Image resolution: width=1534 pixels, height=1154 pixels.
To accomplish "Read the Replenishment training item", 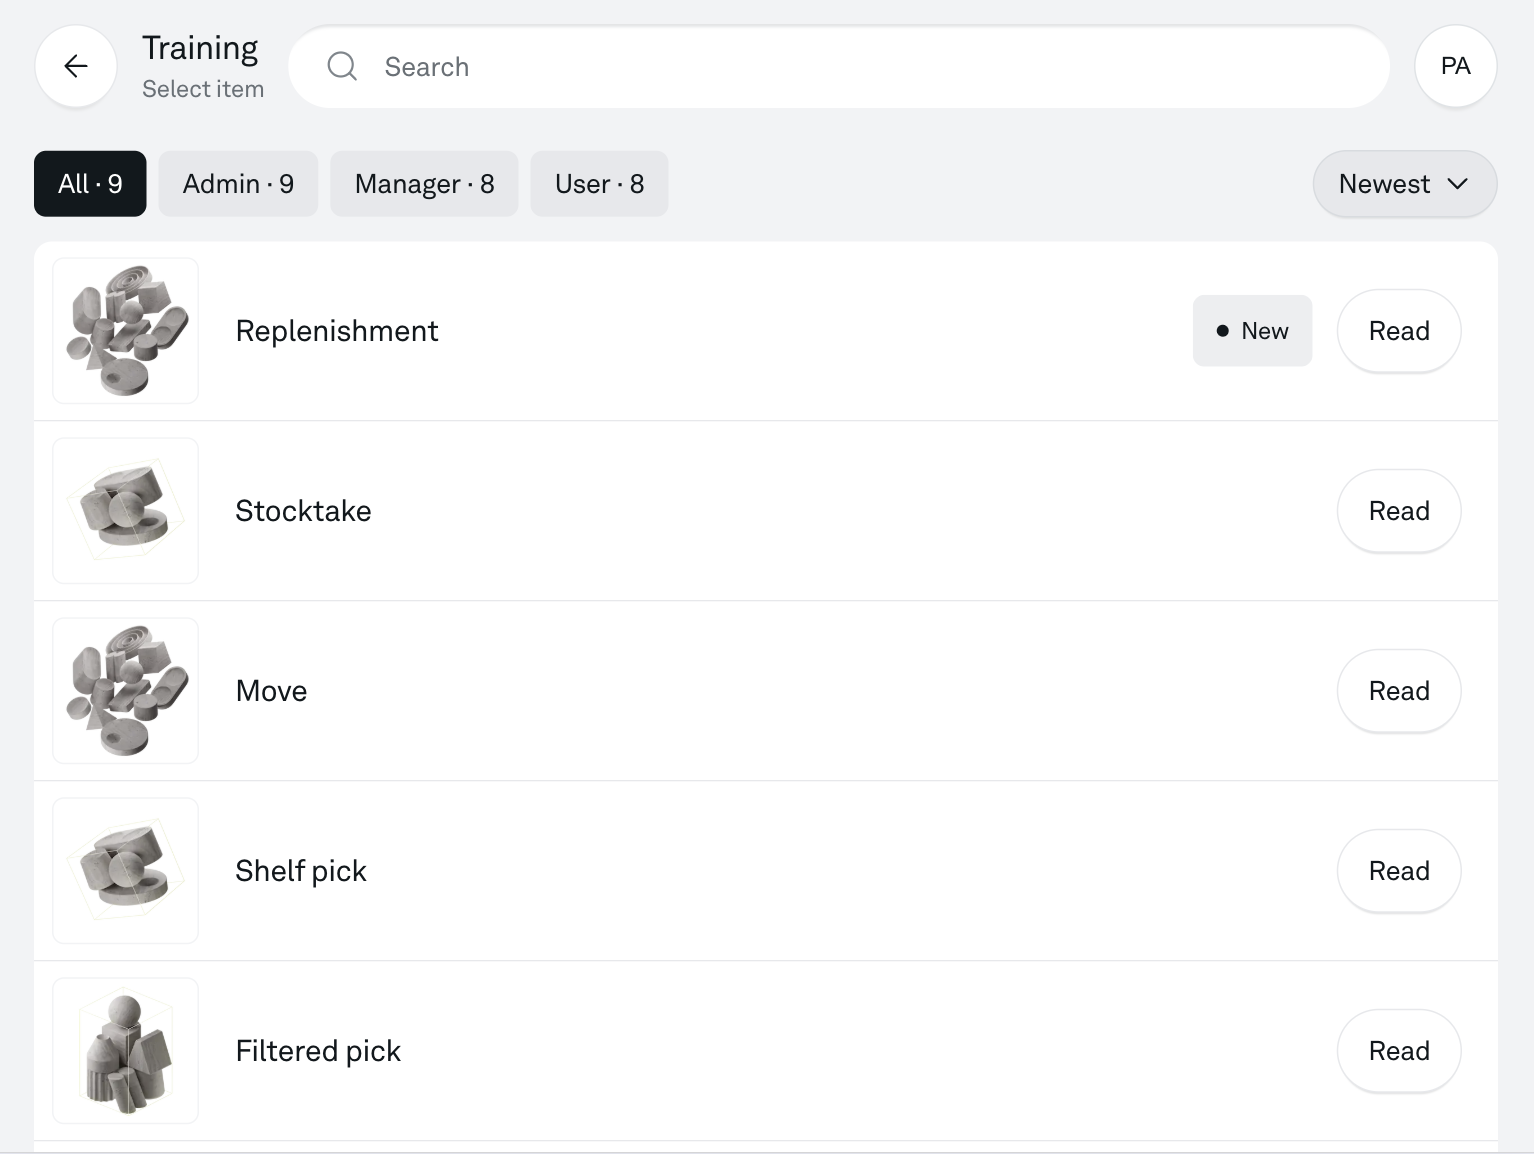I will pyautogui.click(x=1399, y=331).
